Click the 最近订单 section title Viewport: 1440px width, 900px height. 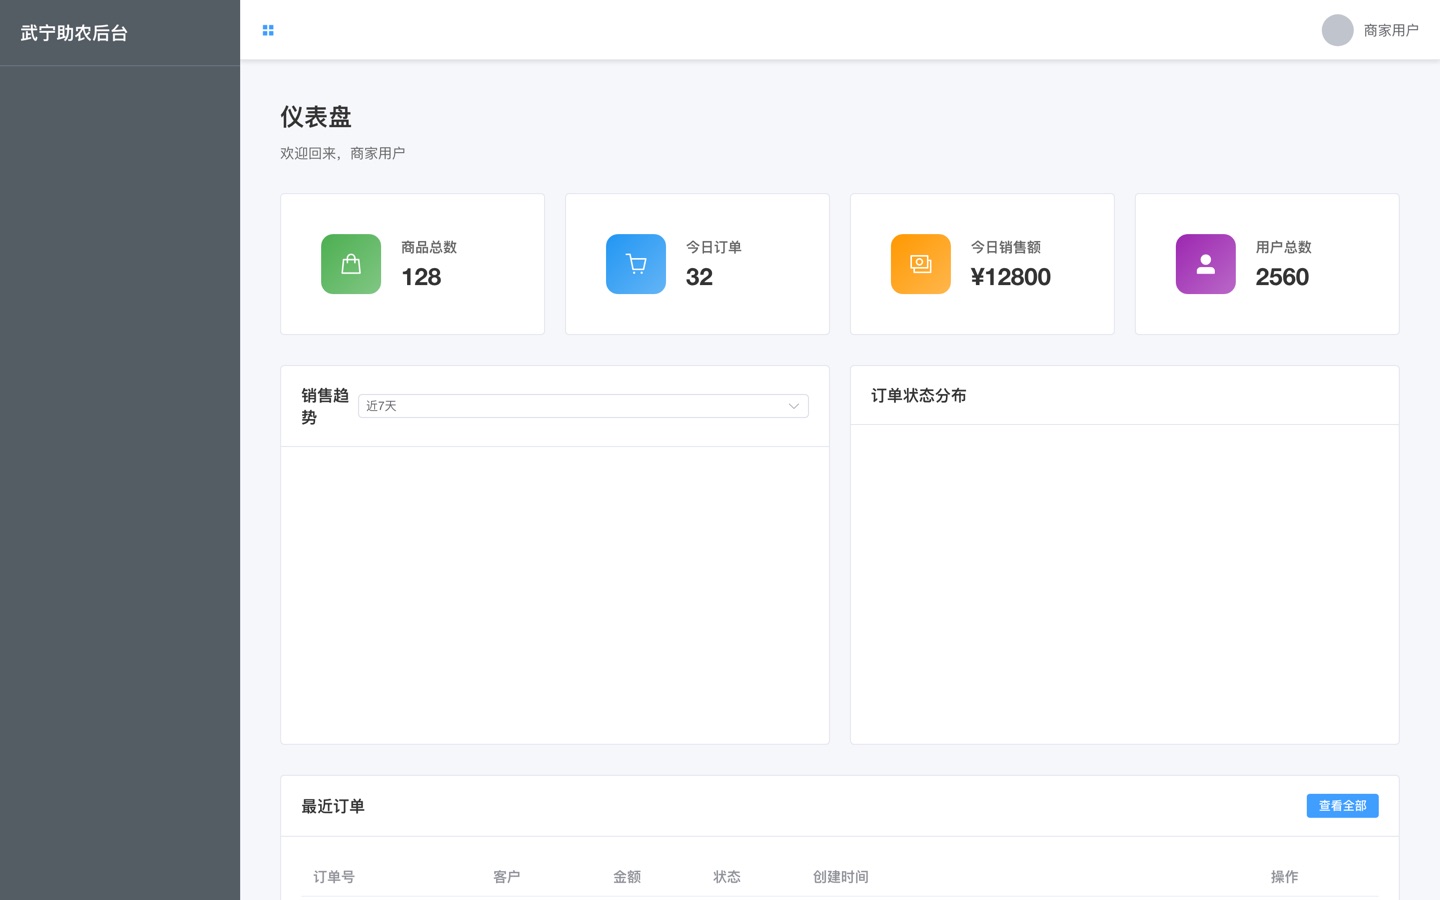click(x=333, y=807)
